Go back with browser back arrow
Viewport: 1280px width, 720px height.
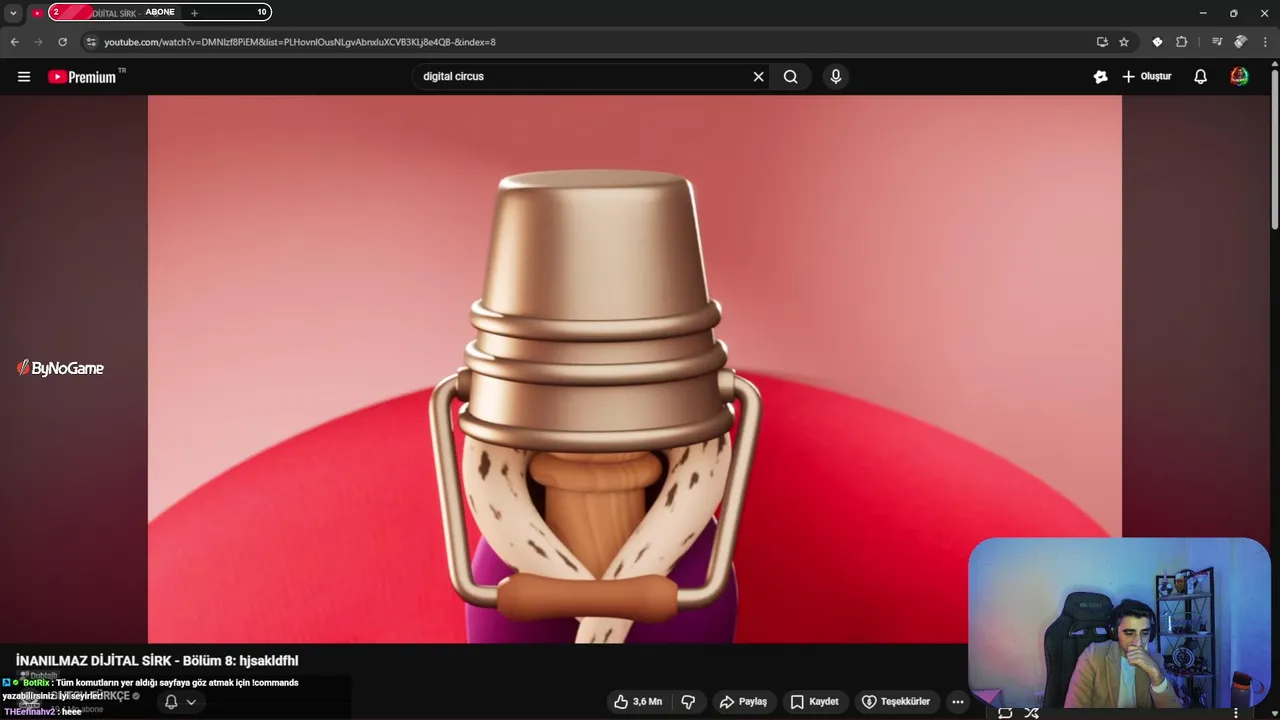[14, 42]
